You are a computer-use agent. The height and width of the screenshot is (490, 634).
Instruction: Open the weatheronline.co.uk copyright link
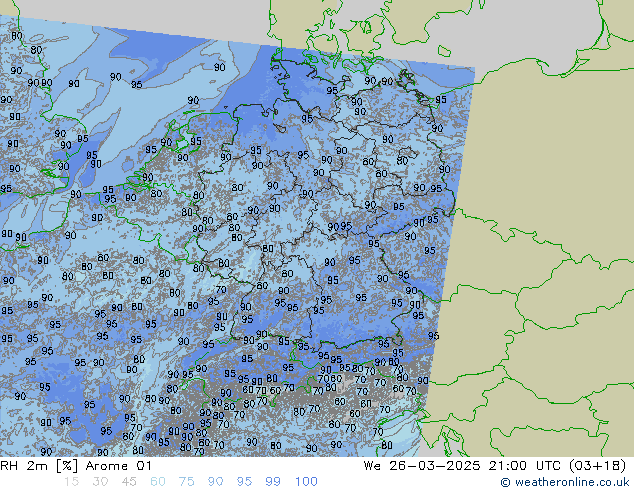[564, 482]
